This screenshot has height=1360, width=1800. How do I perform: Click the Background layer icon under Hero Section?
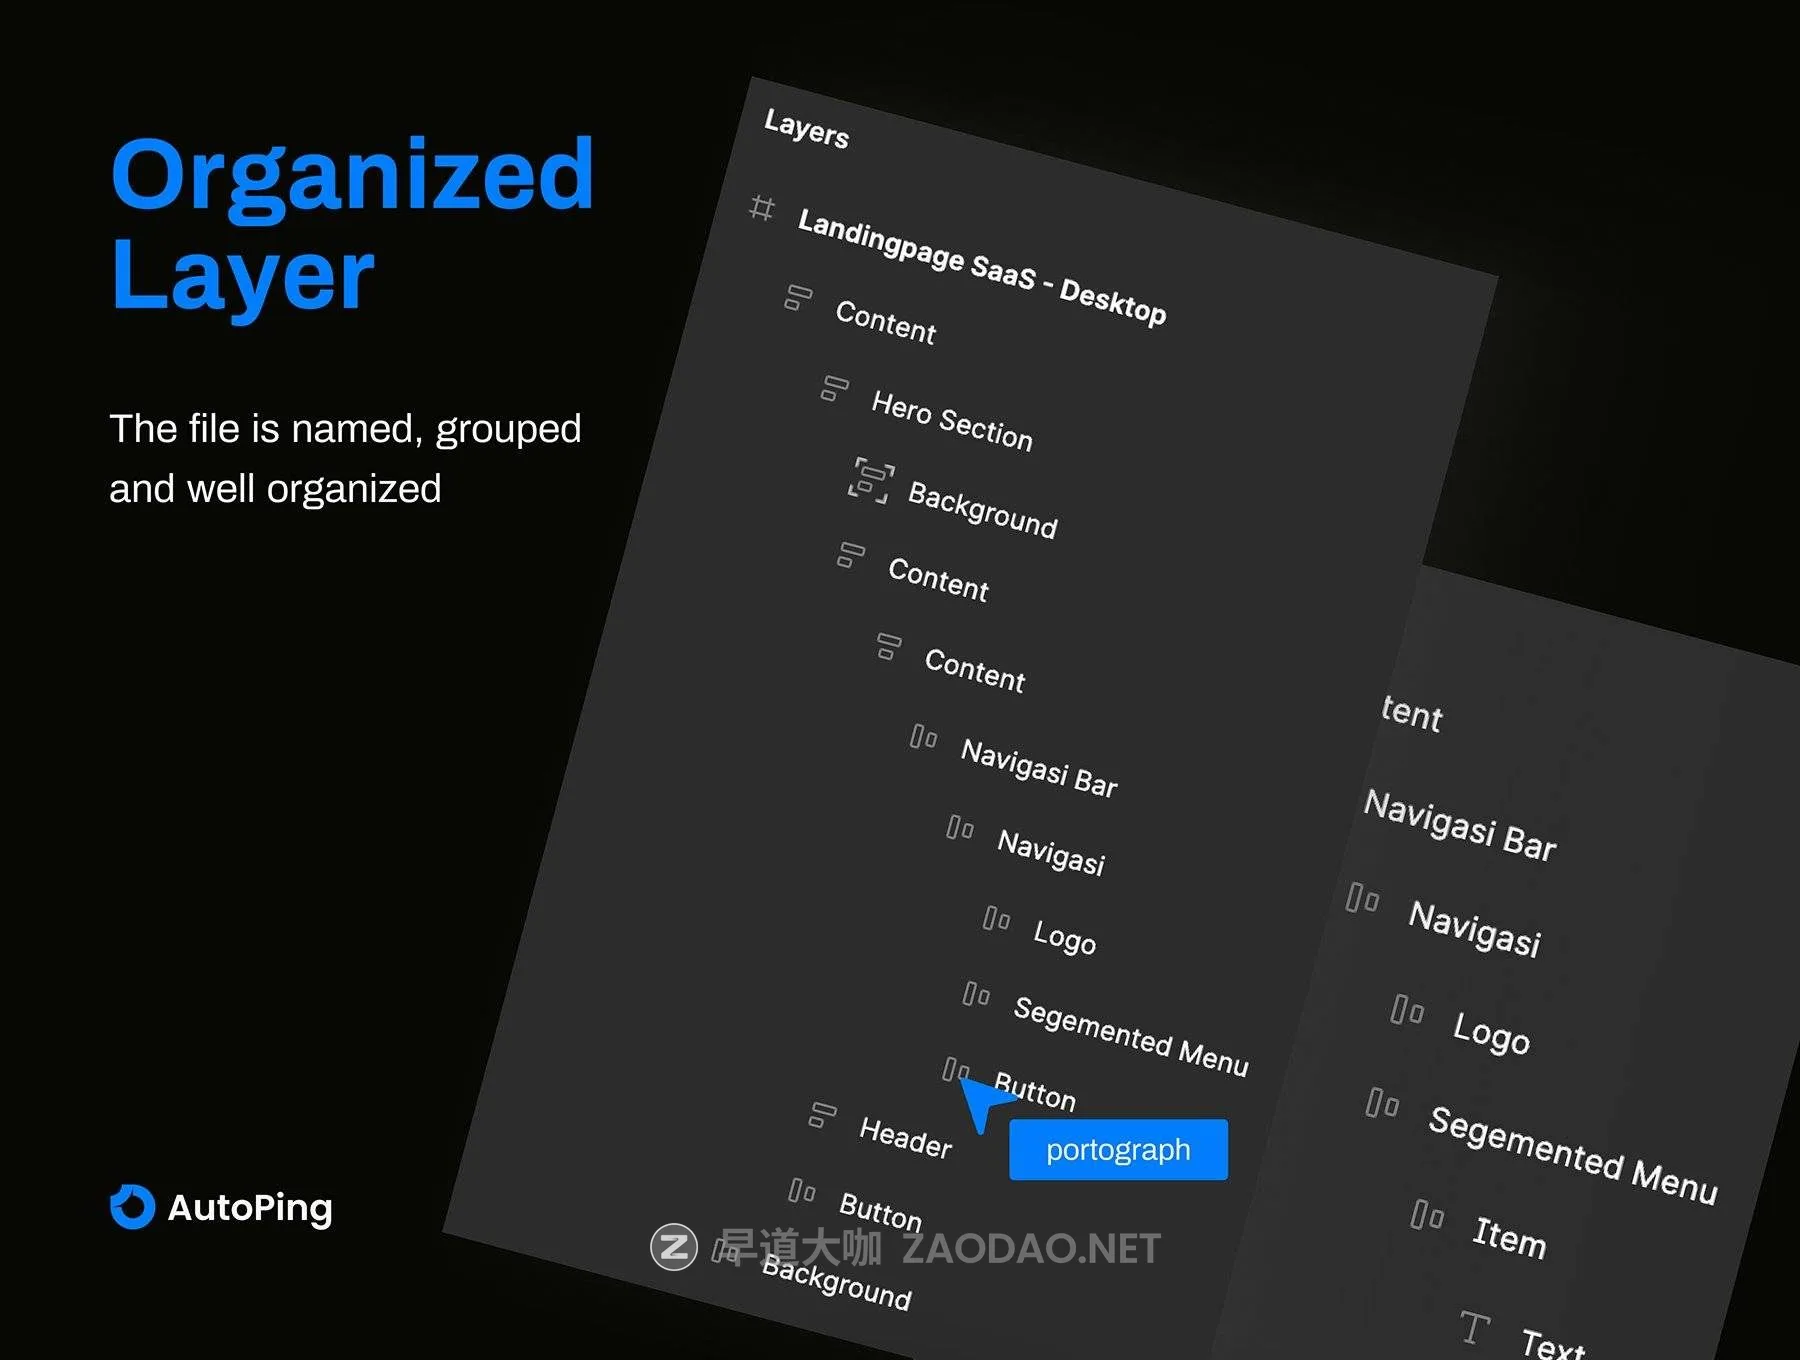click(x=870, y=480)
